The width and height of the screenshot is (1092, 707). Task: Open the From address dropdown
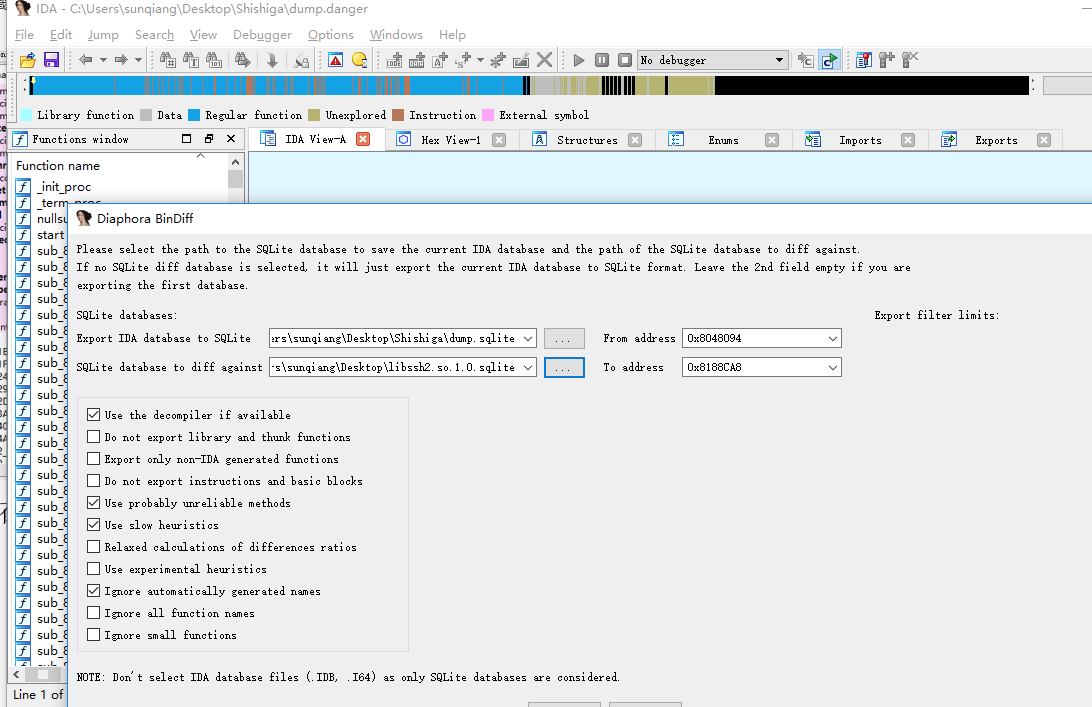[833, 339]
